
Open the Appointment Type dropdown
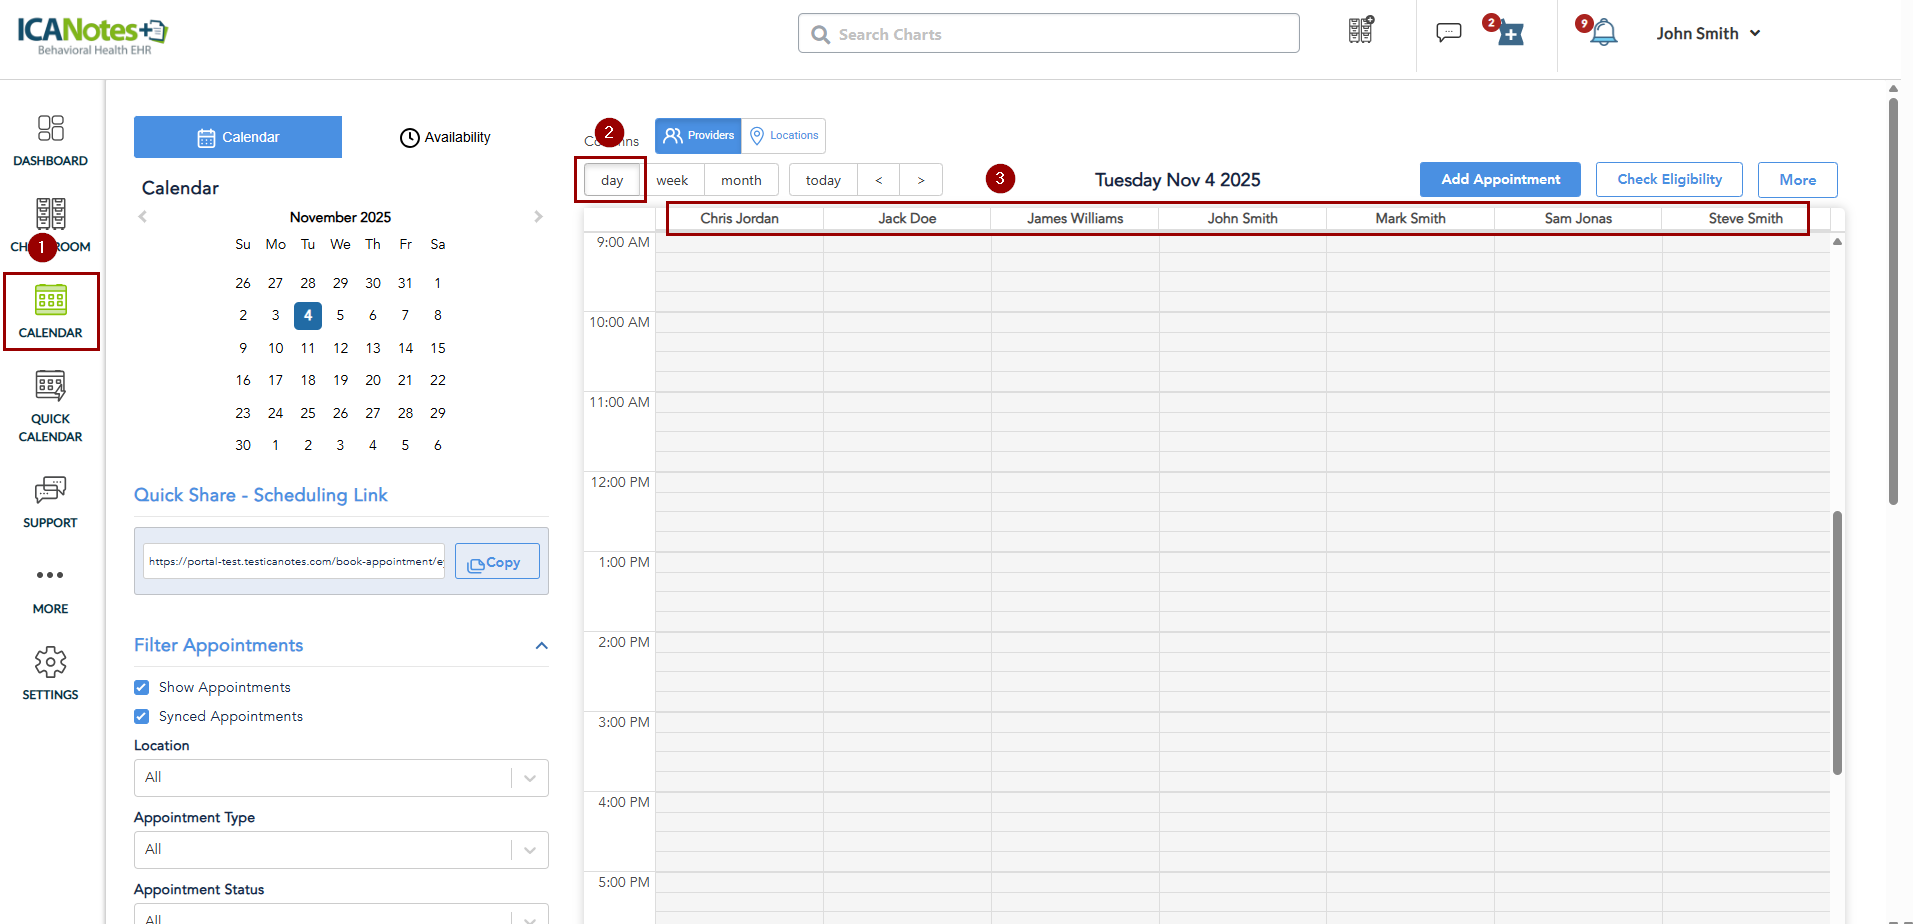(340, 850)
